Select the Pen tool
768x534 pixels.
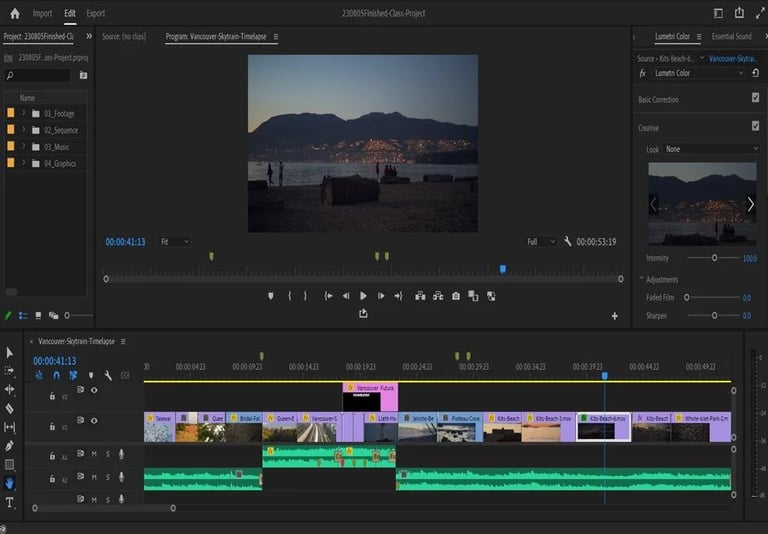(10, 446)
